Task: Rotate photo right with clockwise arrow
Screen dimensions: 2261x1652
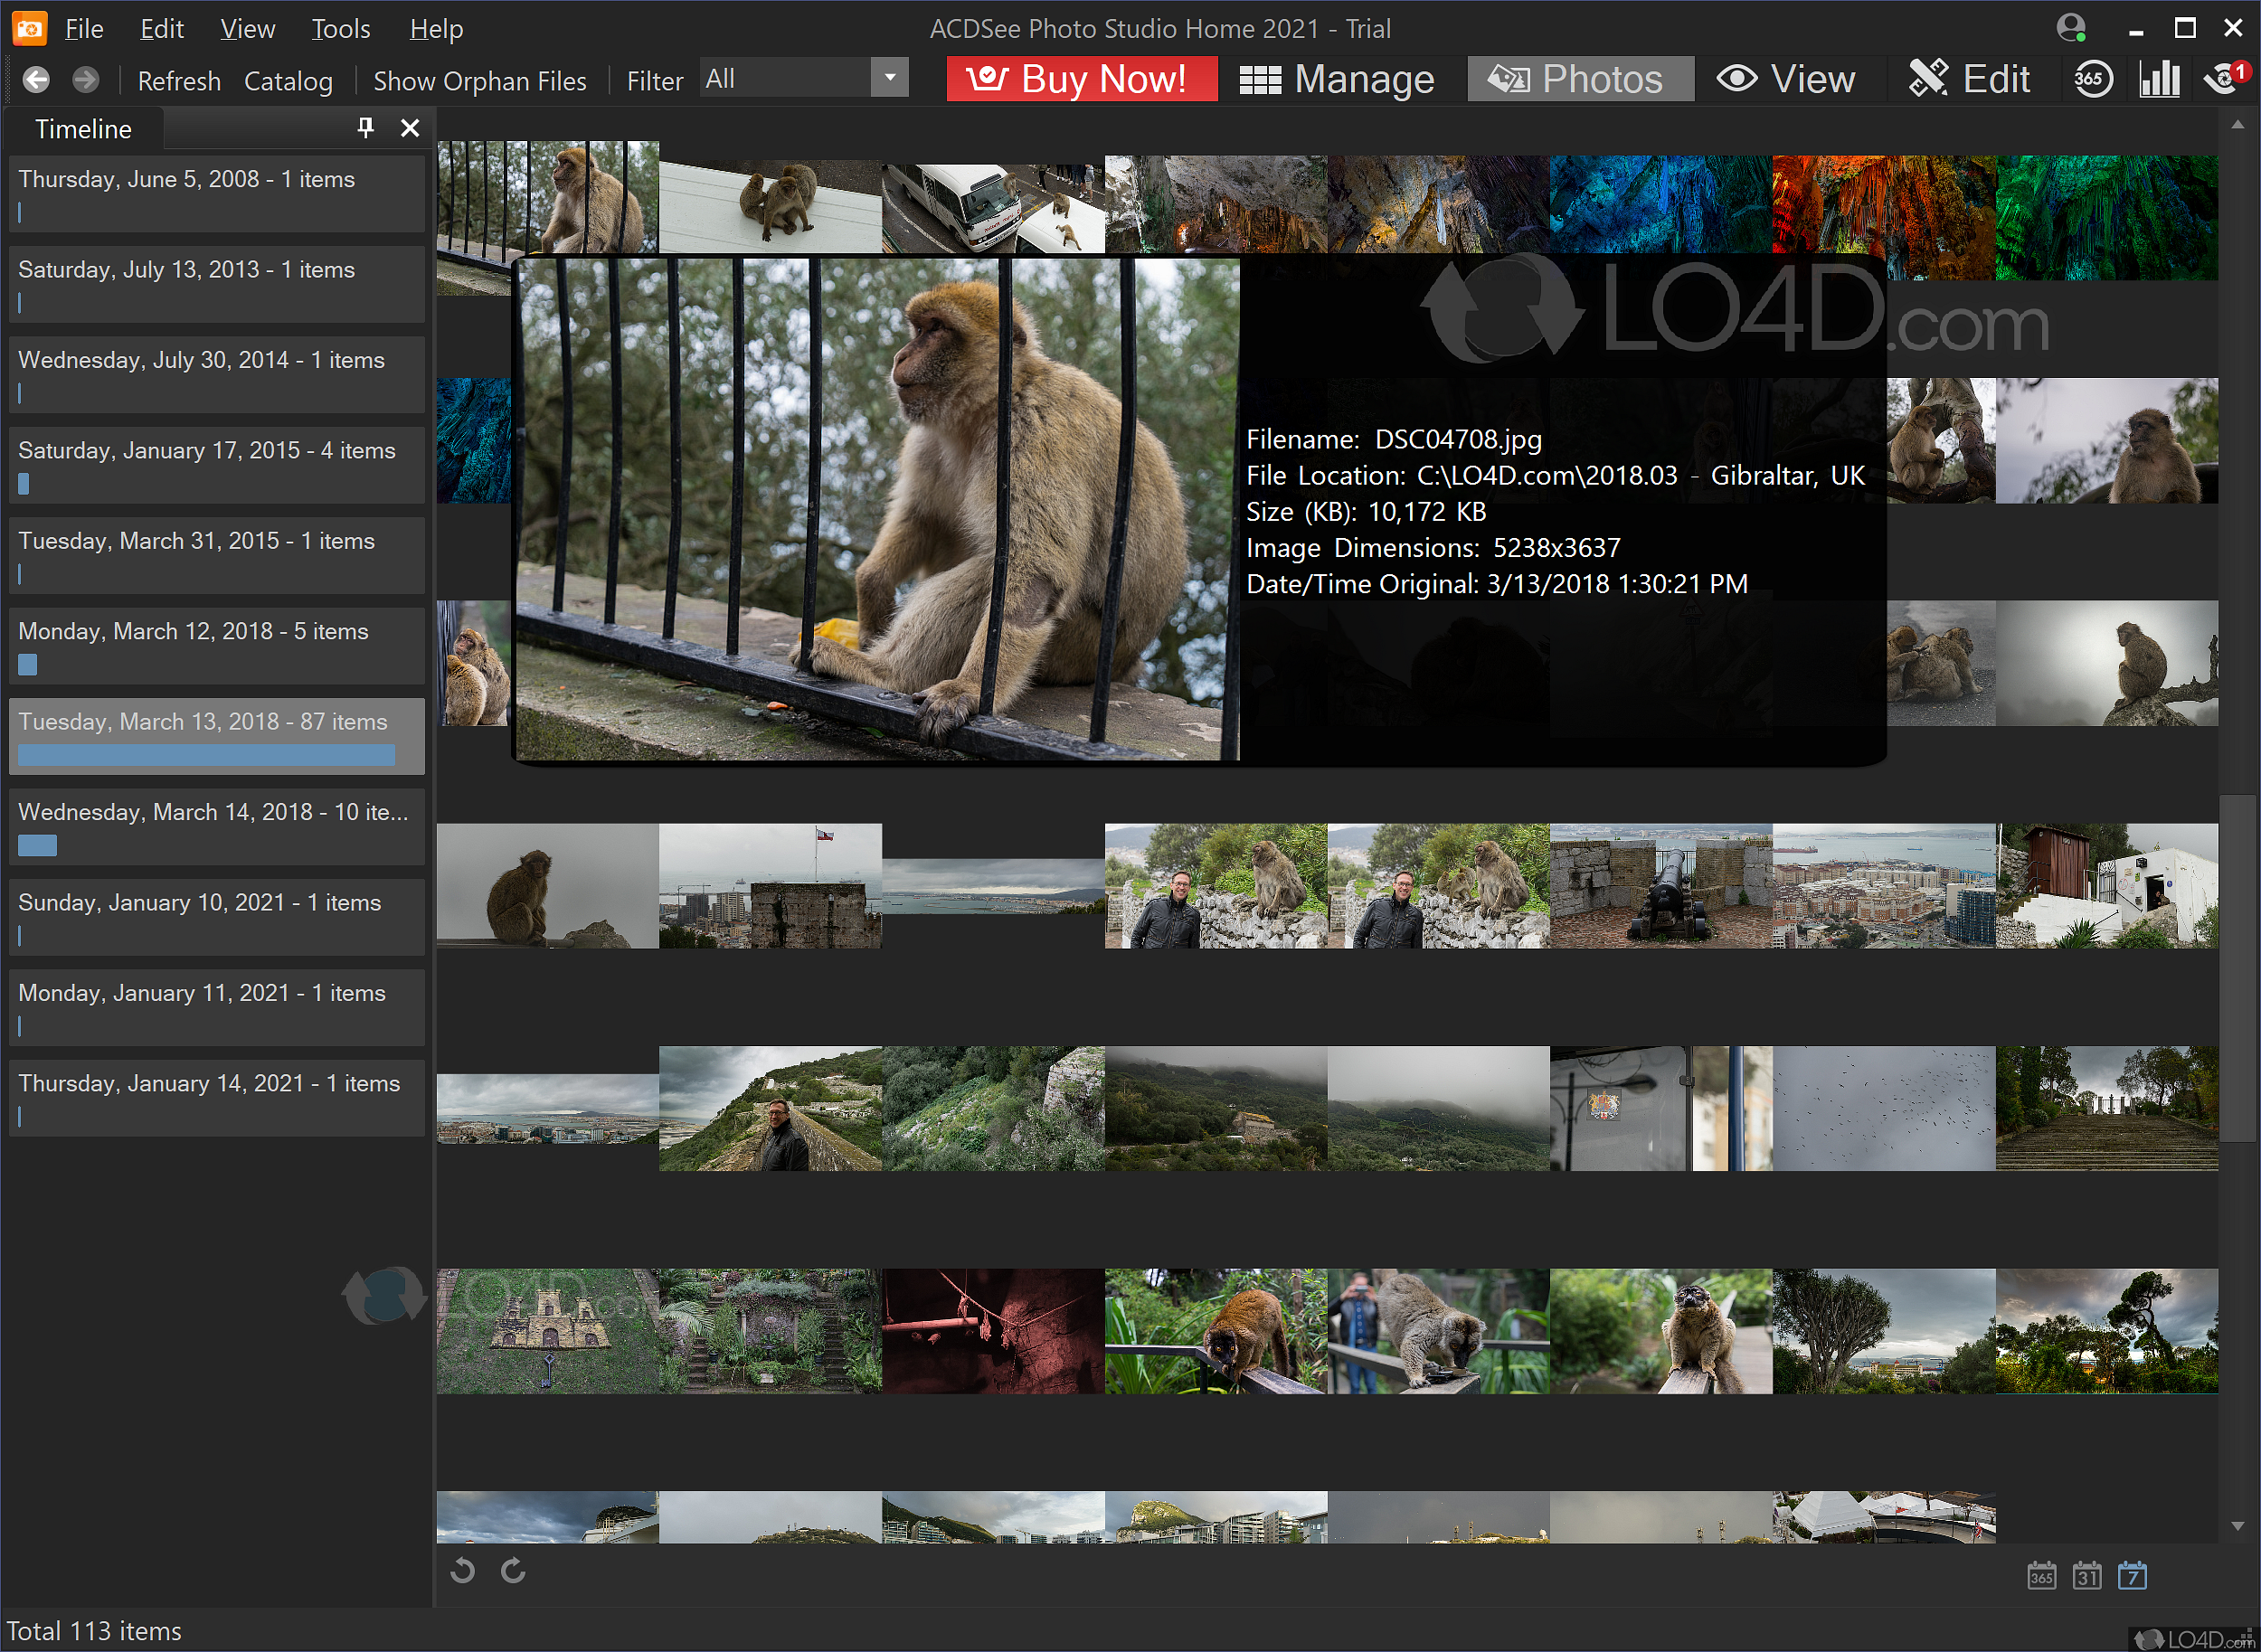Action: point(513,1571)
